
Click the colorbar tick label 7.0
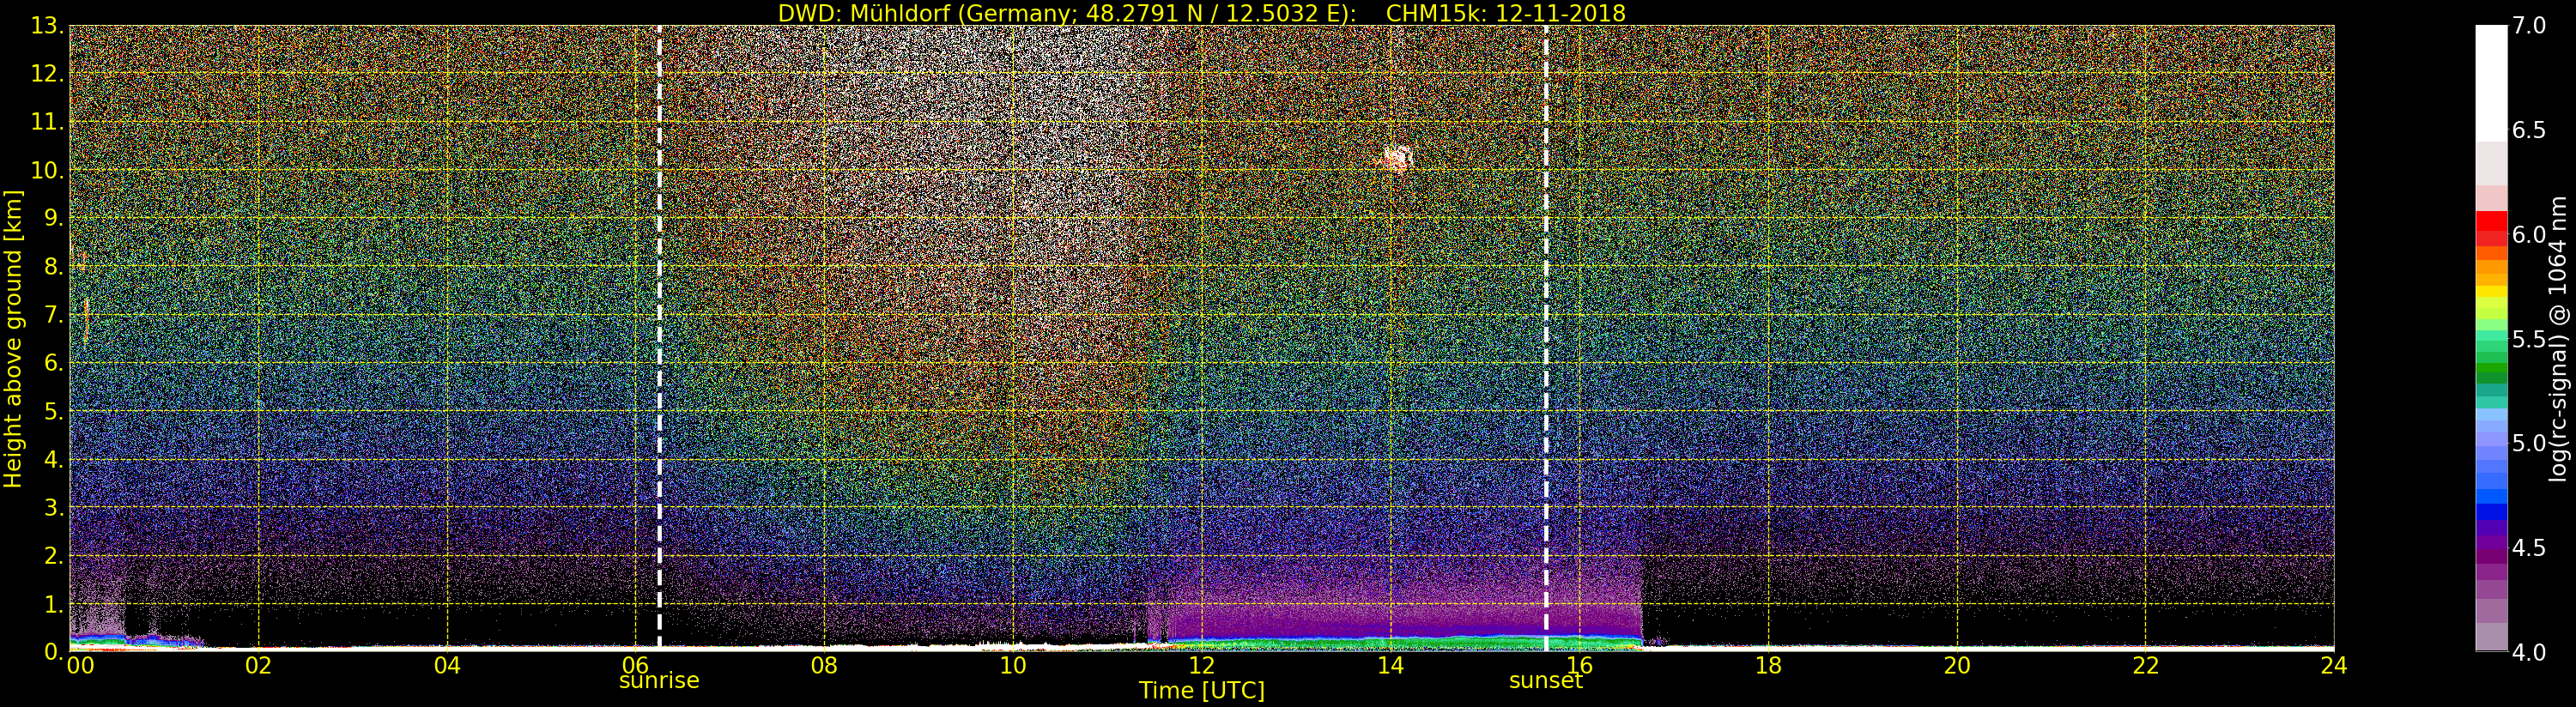tap(2529, 26)
